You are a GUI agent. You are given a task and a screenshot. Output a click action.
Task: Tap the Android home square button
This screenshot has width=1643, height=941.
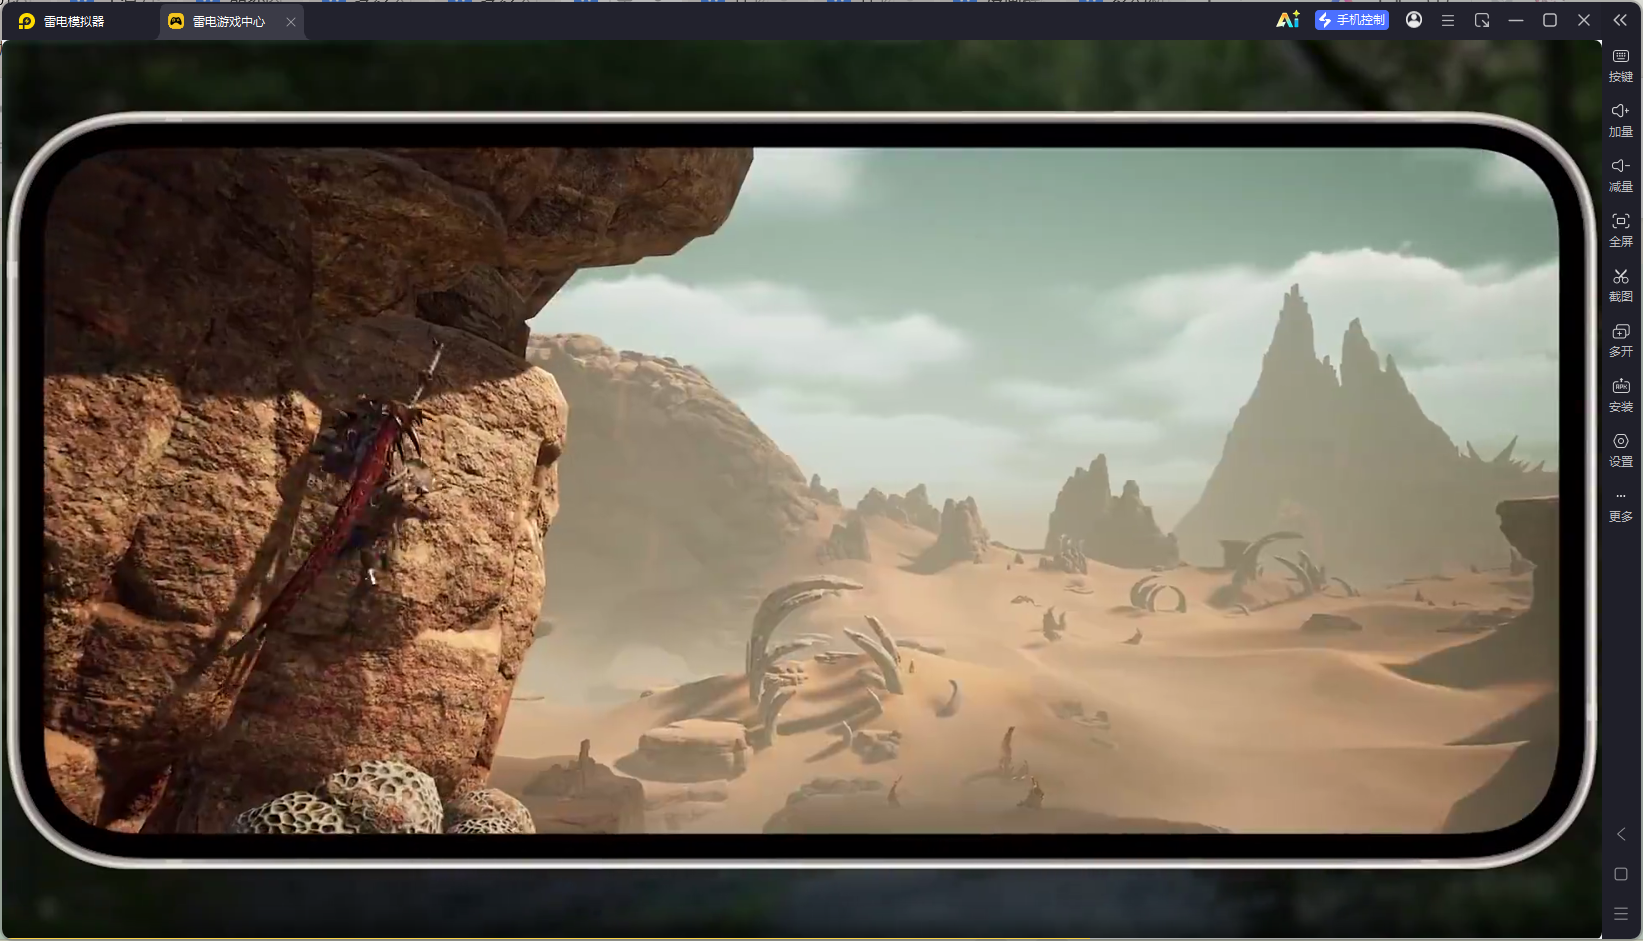1621,874
